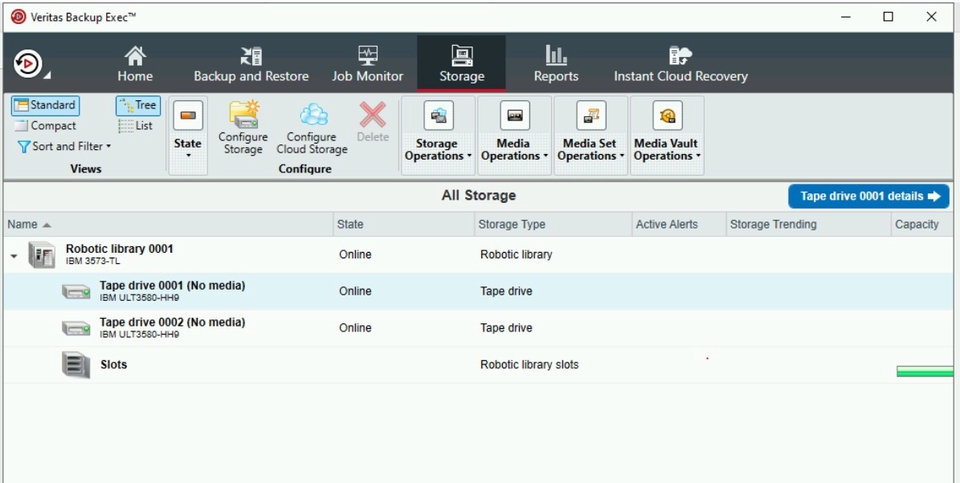Click the Tape drive 0002 device icon
This screenshot has height=483, width=960.
click(76, 329)
